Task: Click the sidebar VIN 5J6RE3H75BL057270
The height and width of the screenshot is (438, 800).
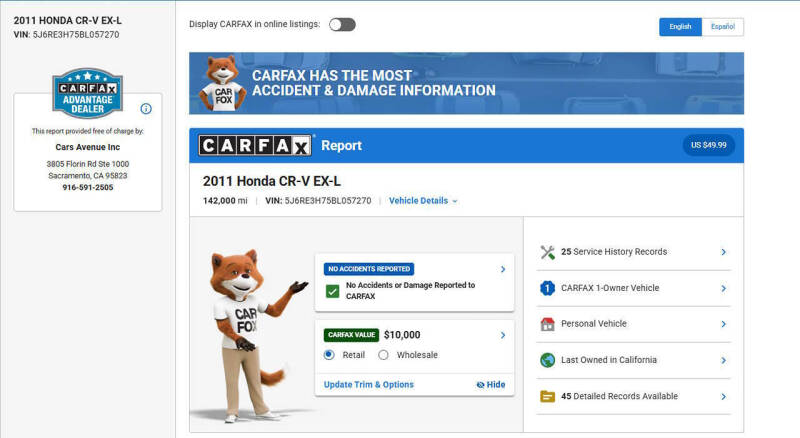Action: 76,35
